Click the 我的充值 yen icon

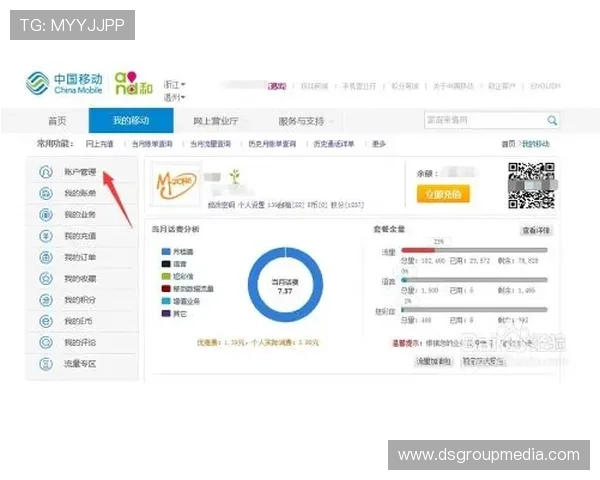pos(46,236)
